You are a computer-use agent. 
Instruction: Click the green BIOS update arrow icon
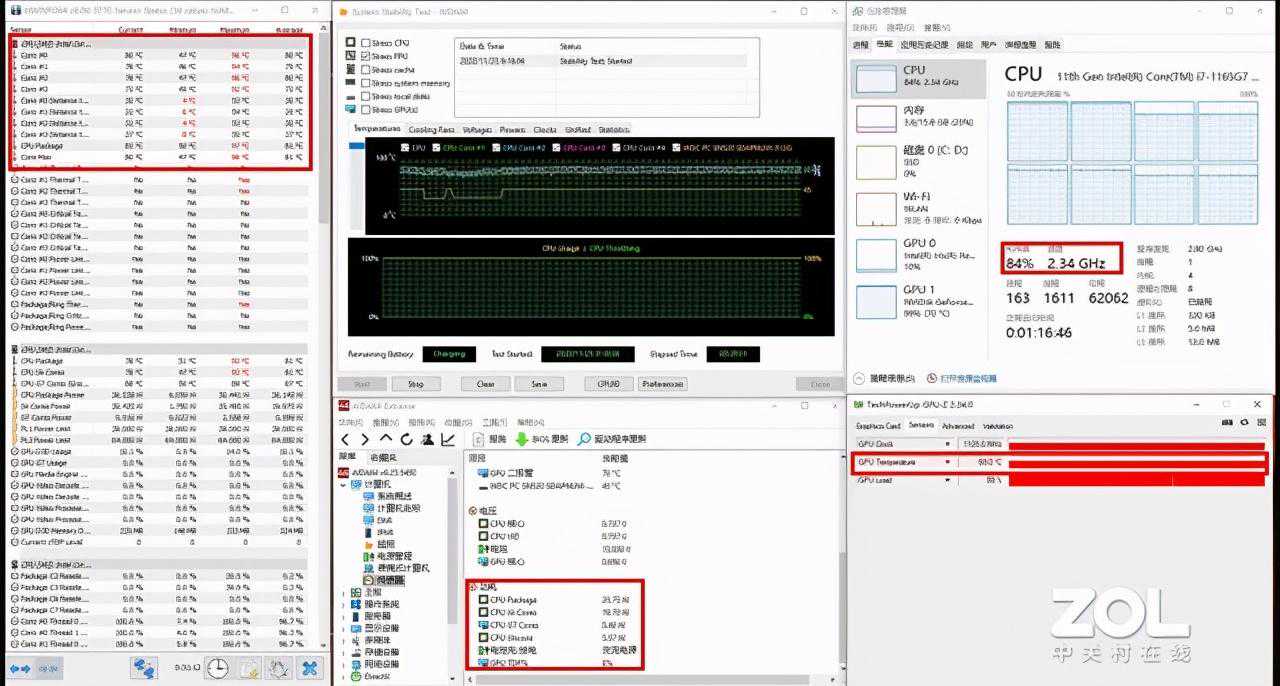pyautogui.click(x=521, y=439)
